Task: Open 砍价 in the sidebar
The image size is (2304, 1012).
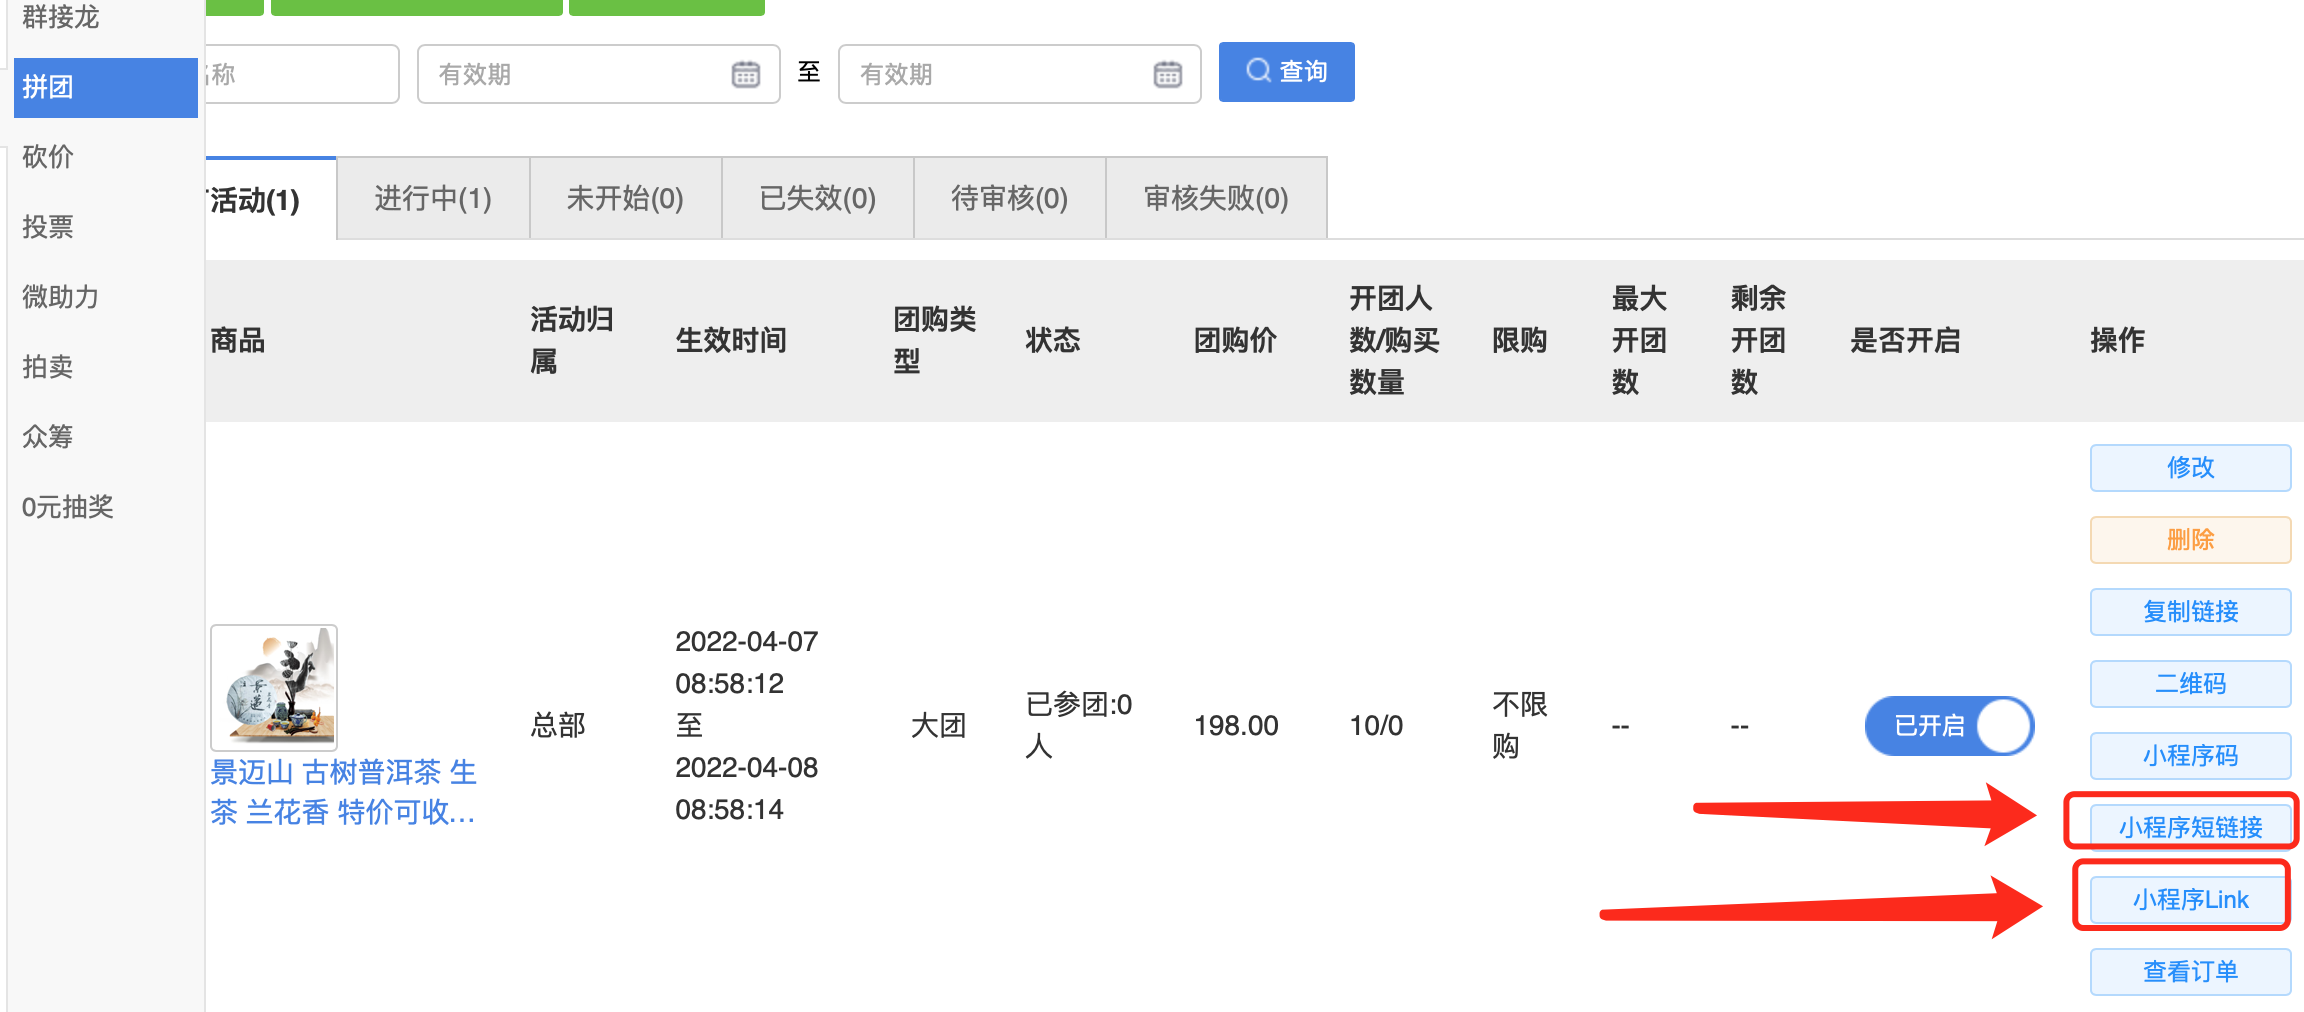Action: click(48, 157)
